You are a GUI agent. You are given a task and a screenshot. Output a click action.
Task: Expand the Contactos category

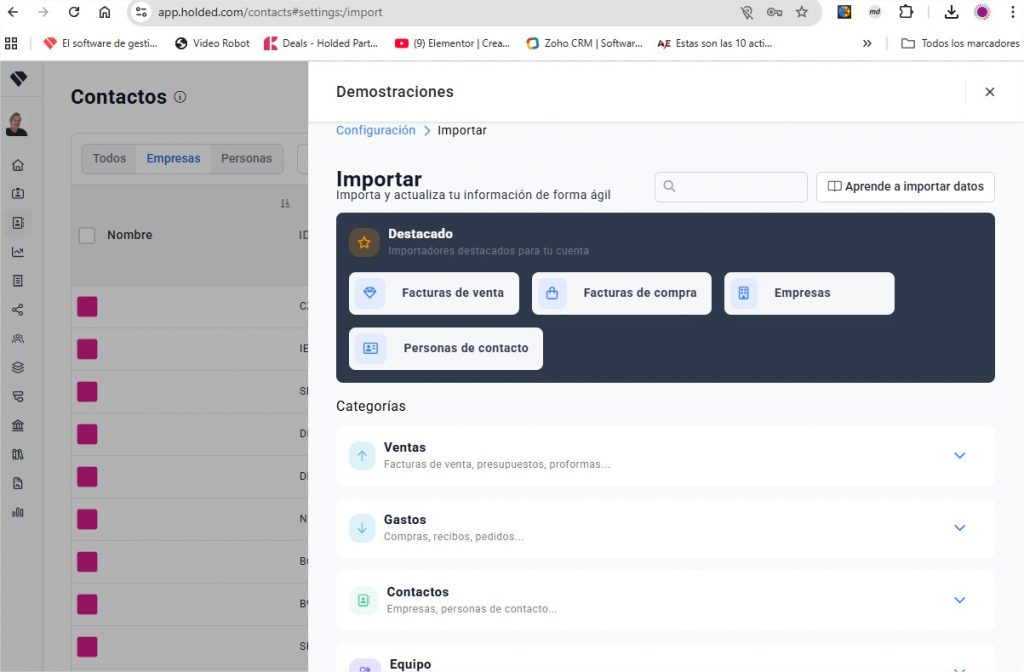(959, 600)
